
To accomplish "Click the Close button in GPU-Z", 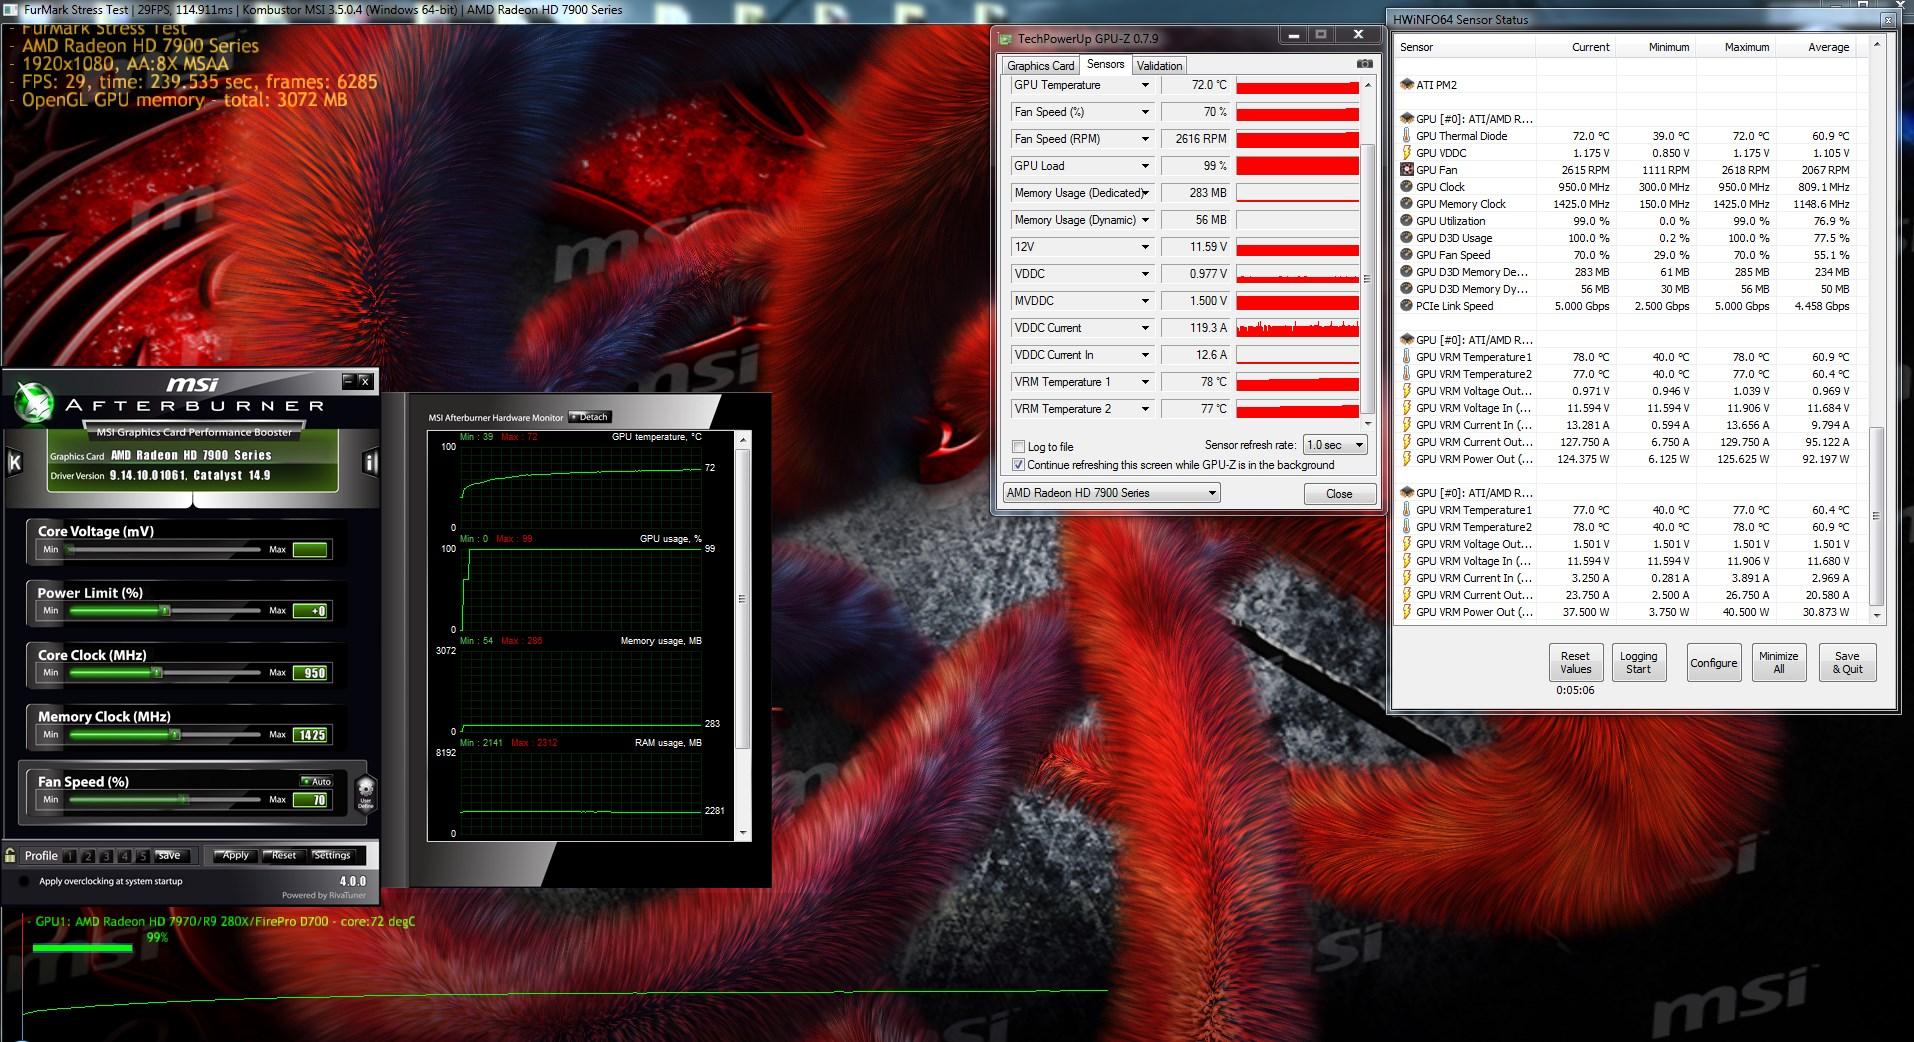I will point(1339,494).
